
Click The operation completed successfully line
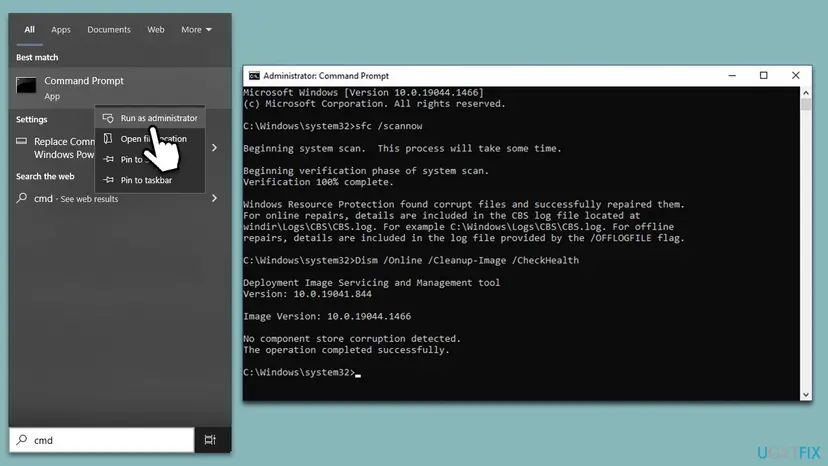[346, 350]
